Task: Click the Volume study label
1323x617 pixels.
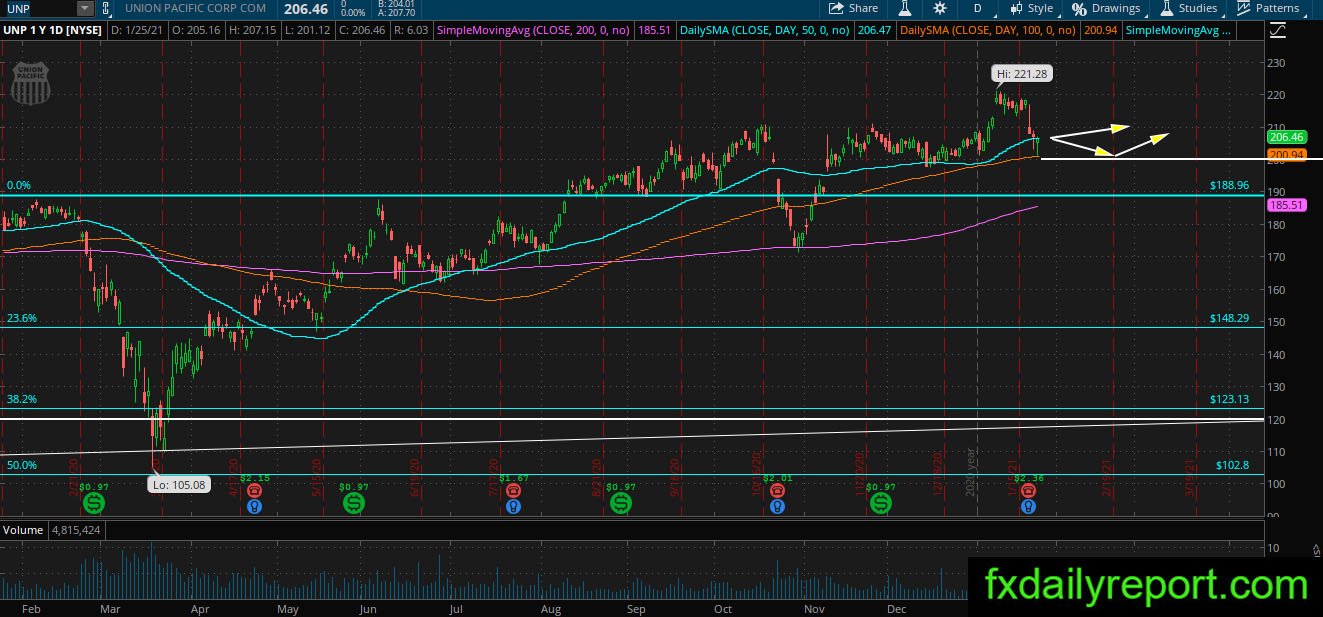Action: [x=22, y=529]
